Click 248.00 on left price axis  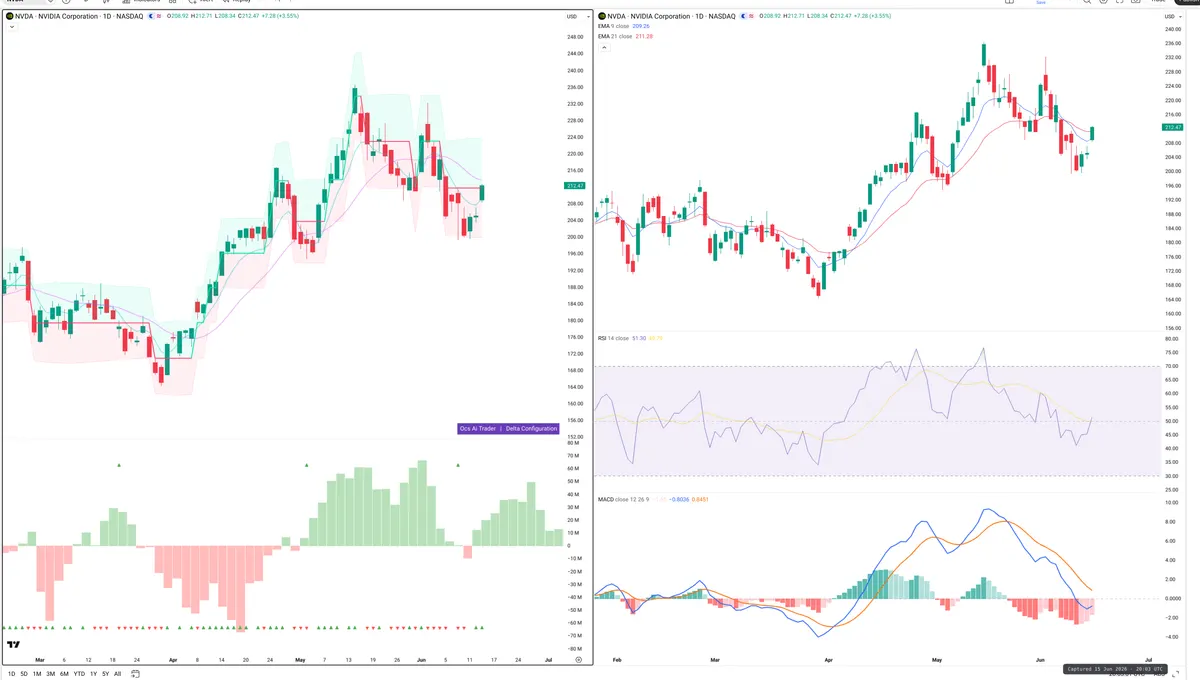click(575, 37)
